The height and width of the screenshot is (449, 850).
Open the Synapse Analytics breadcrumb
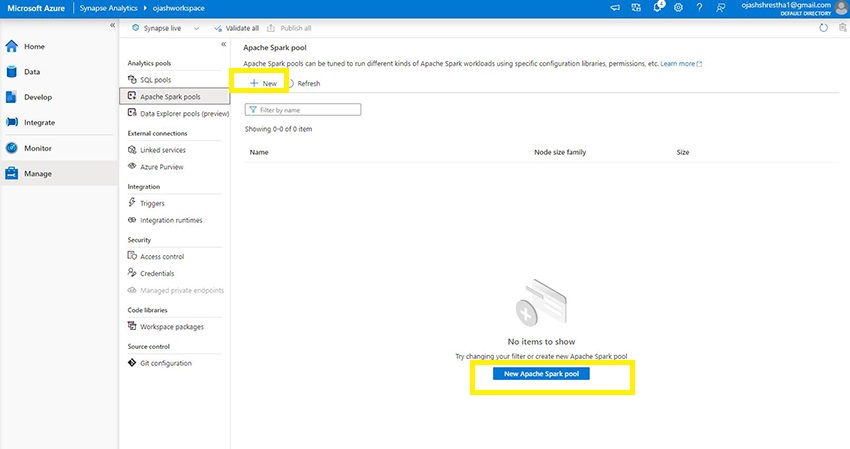pyautogui.click(x=108, y=8)
